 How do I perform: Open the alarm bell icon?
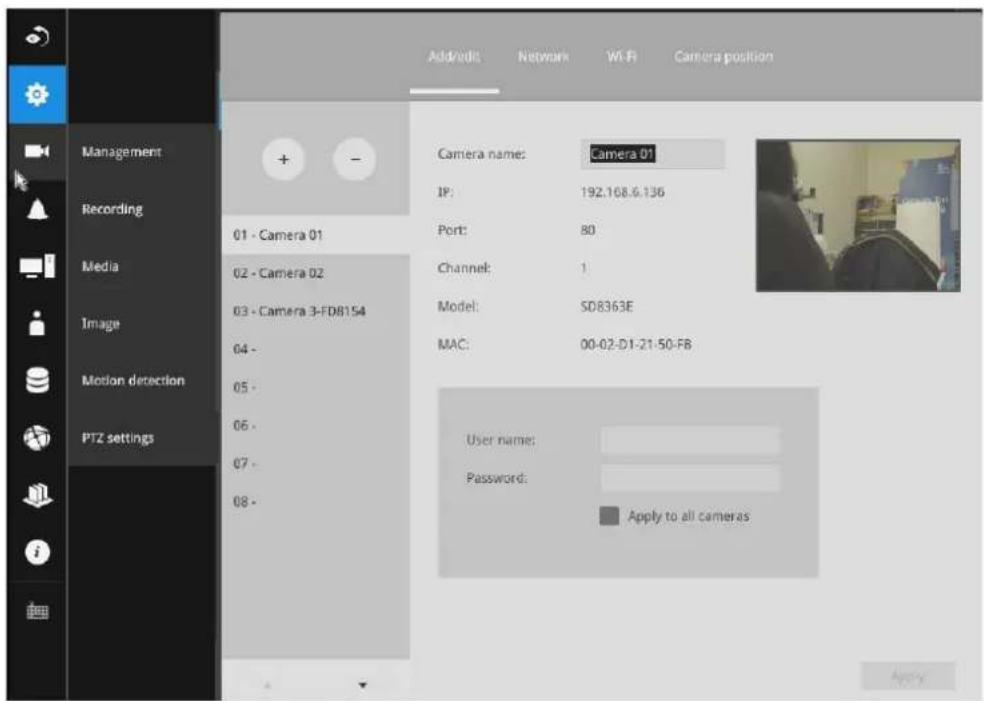37,209
